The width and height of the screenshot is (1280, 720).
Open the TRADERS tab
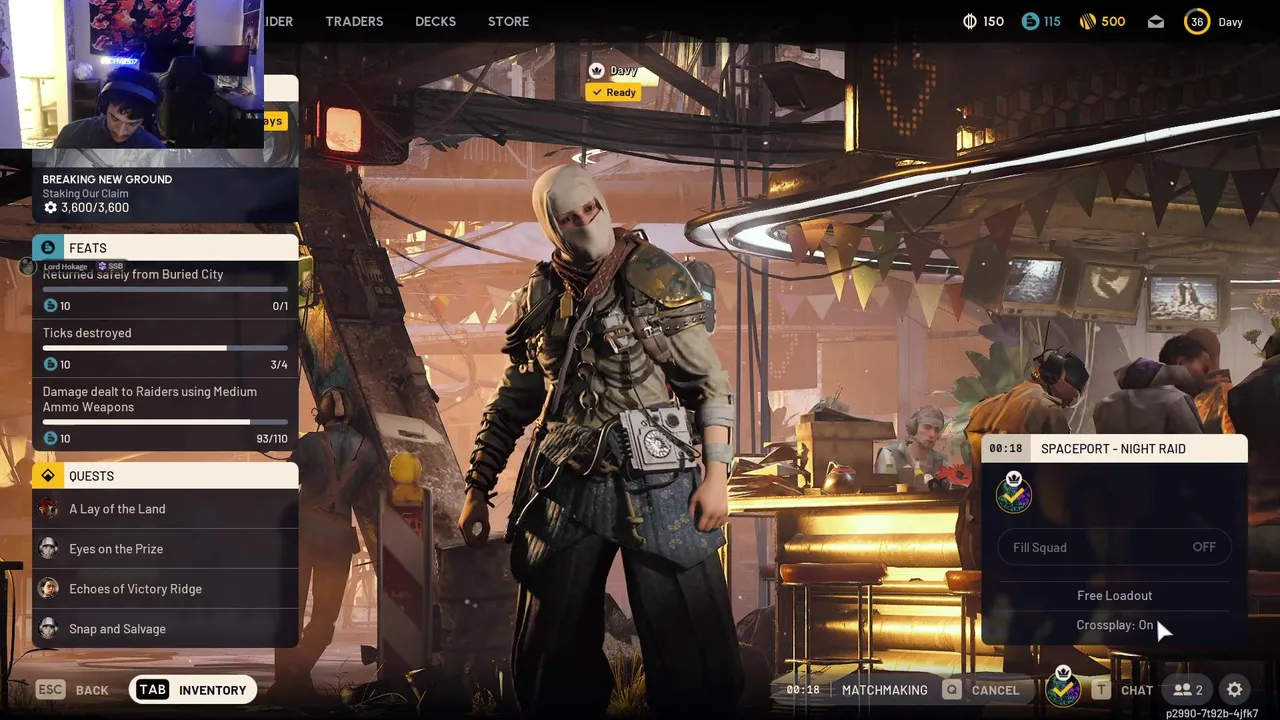[354, 21]
